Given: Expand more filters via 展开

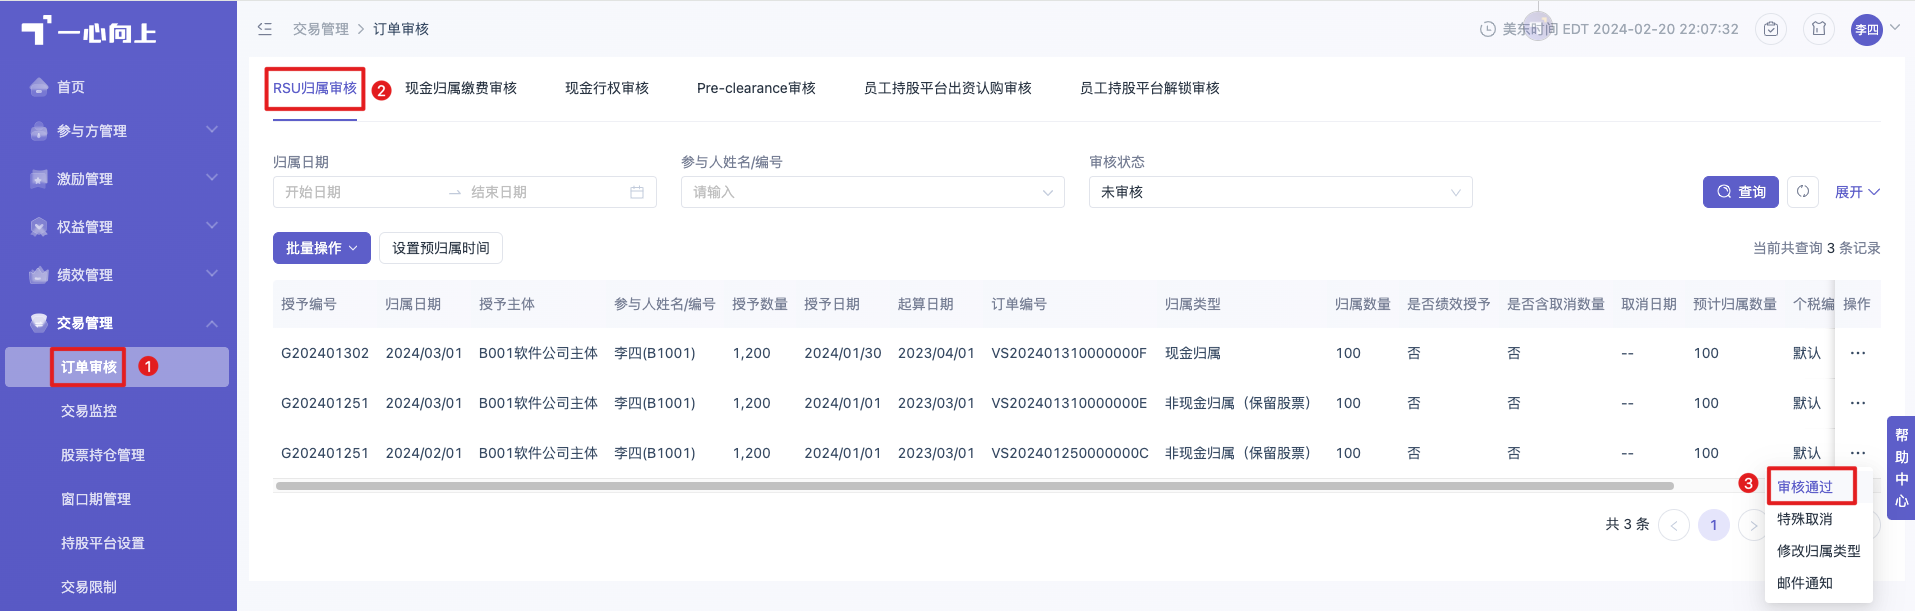Looking at the screenshot, I should (x=1857, y=192).
